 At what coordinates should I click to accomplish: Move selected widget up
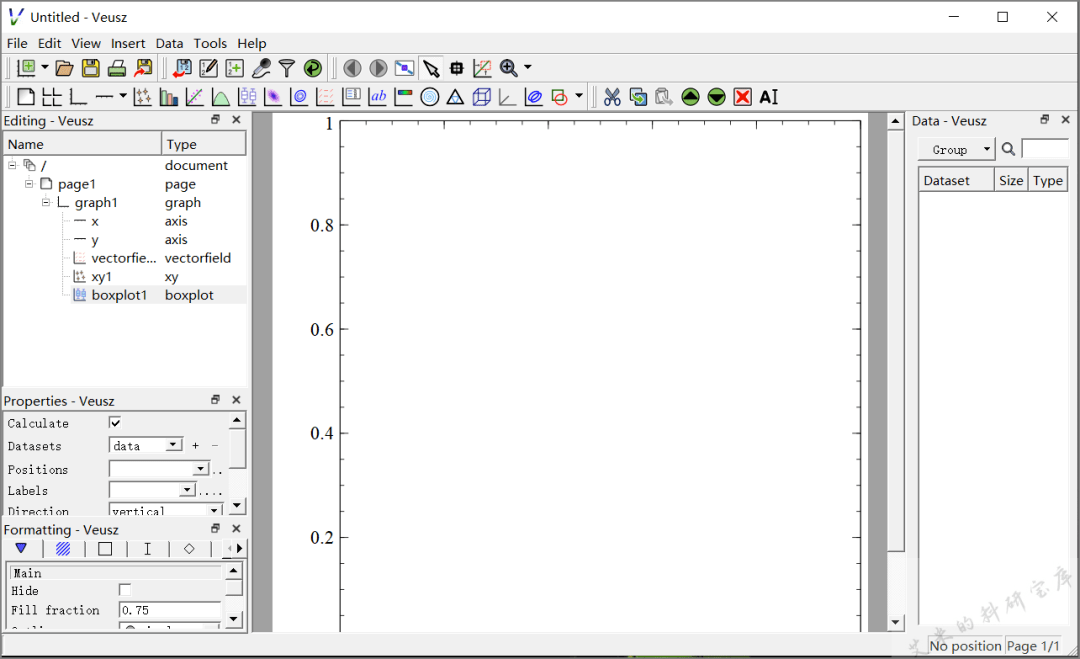click(x=690, y=97)
